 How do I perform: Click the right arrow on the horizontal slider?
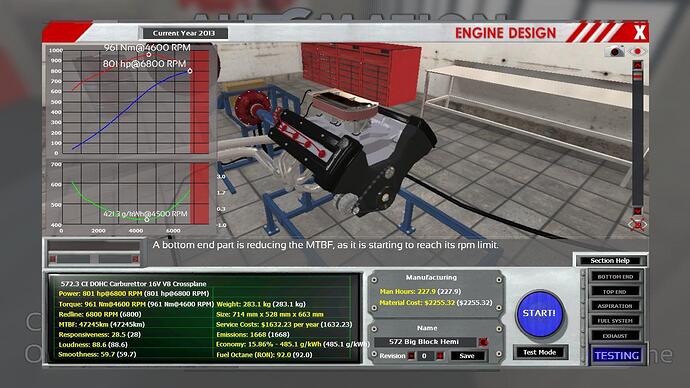click(136, 259)
